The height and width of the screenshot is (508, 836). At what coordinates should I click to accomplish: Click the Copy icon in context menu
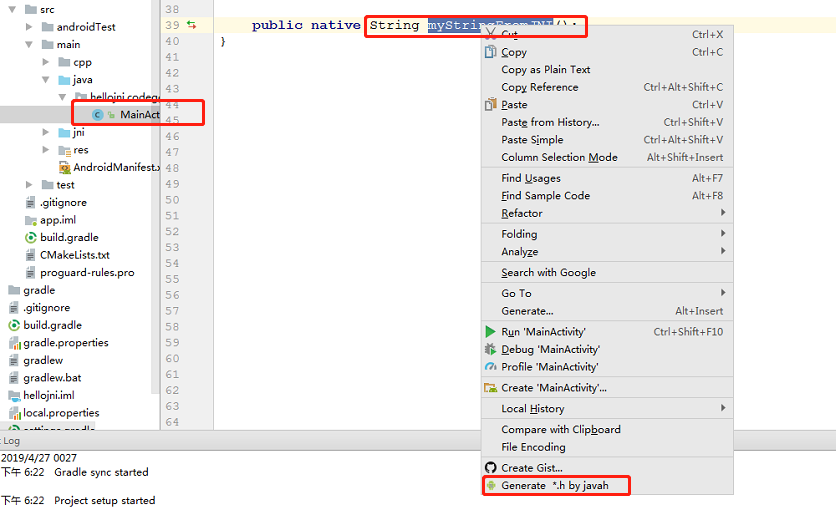pos(490,52)
